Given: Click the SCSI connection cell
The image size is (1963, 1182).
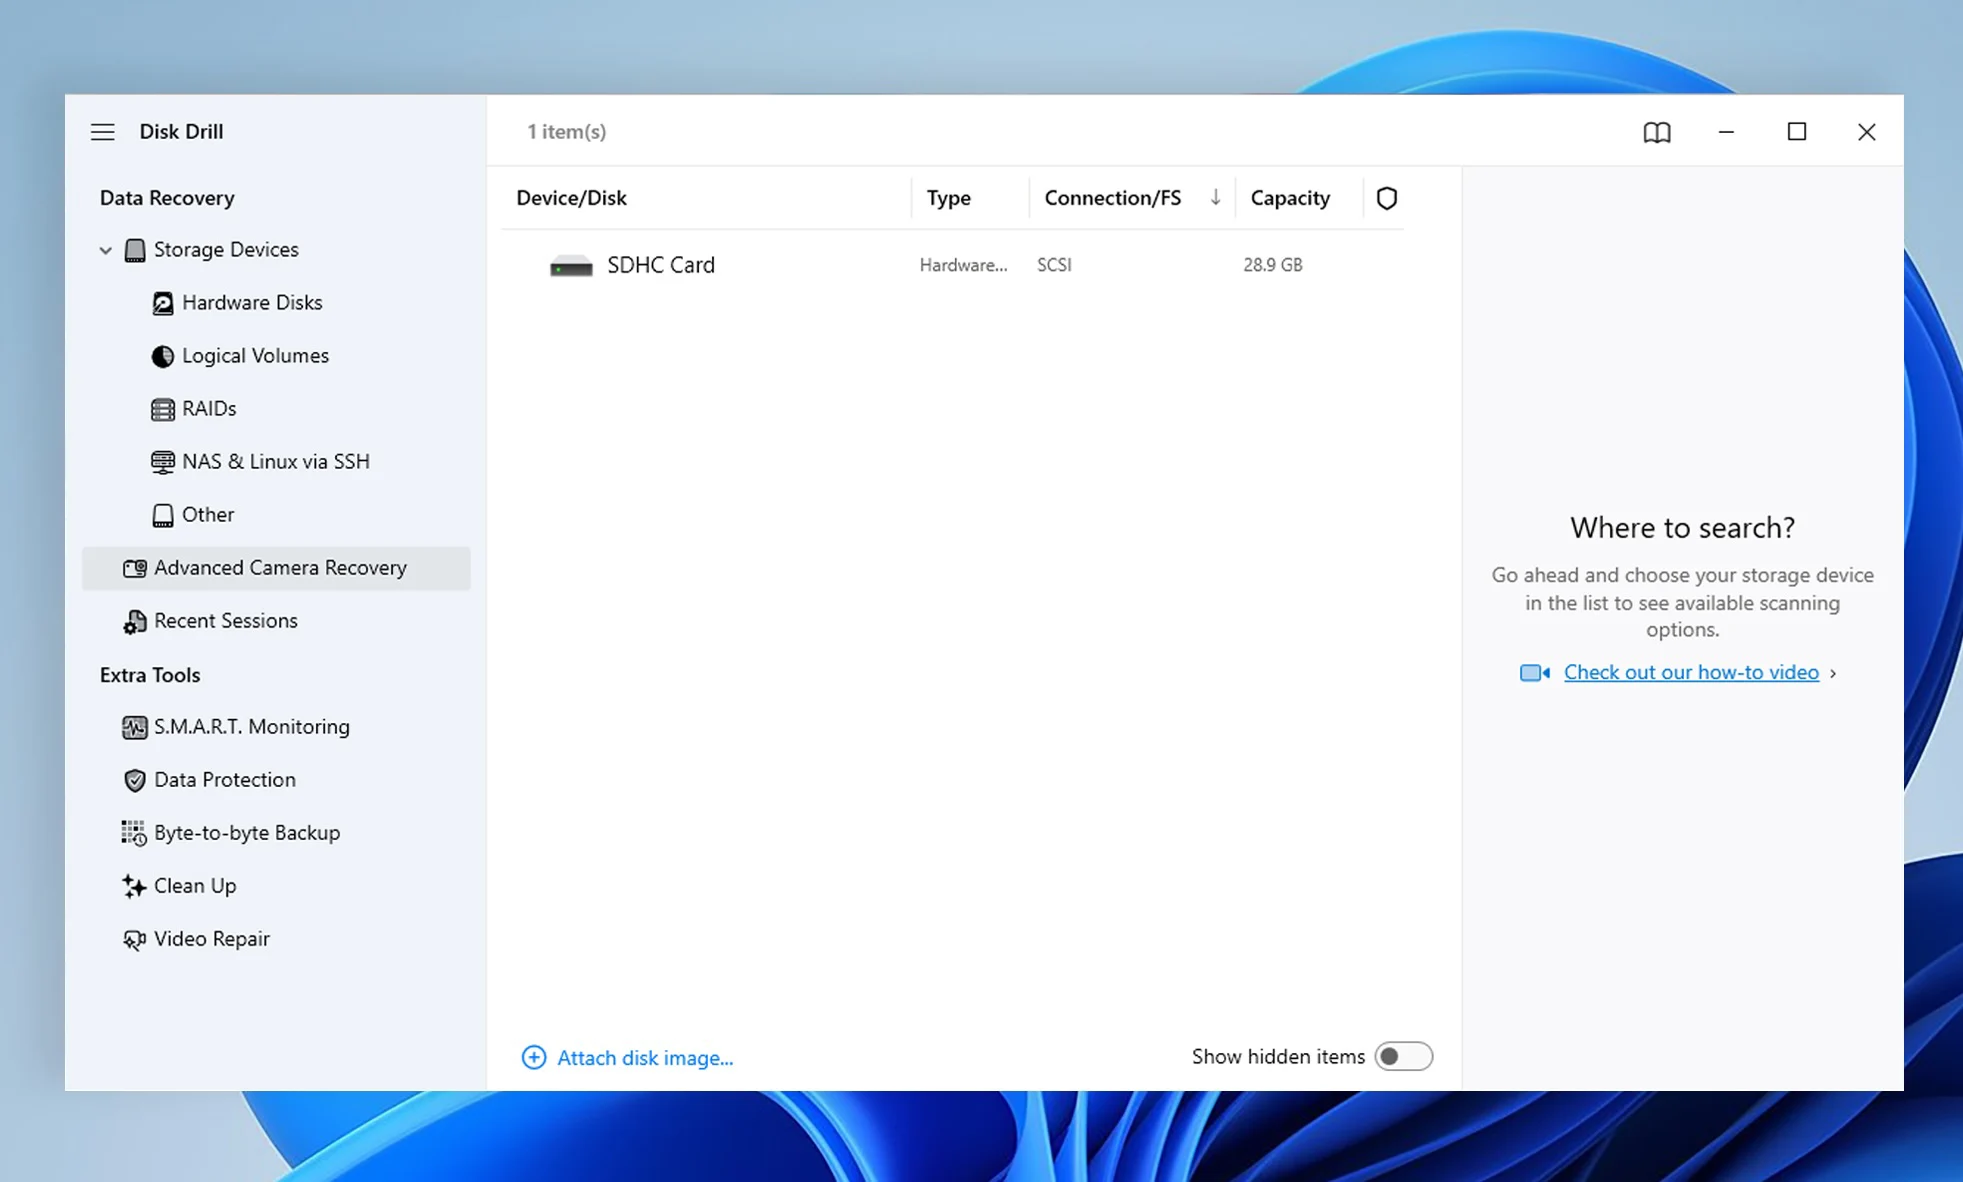Looking at the screenshot, I should pyautogui.click(x=1054, y=265).
